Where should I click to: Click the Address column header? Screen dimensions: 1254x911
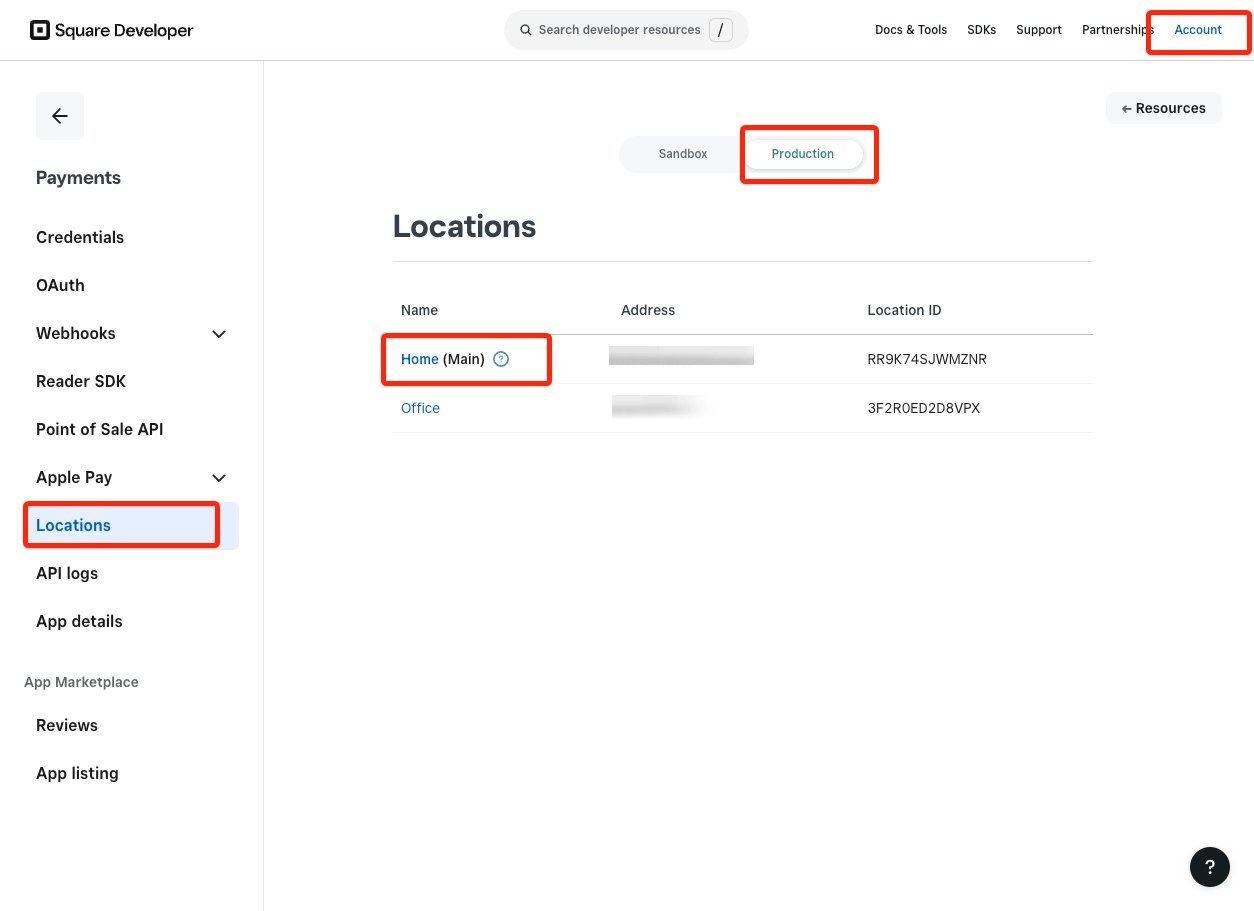[648, 310]
